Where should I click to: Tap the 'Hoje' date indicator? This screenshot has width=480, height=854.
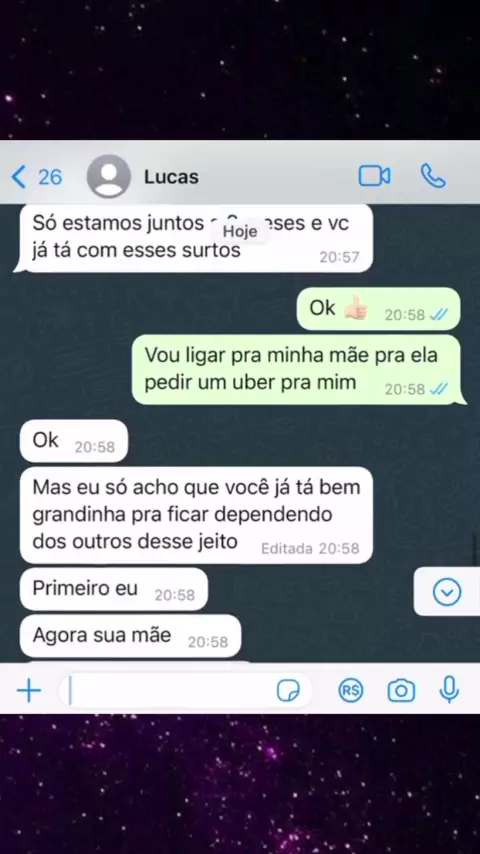(x=240, y=231)
